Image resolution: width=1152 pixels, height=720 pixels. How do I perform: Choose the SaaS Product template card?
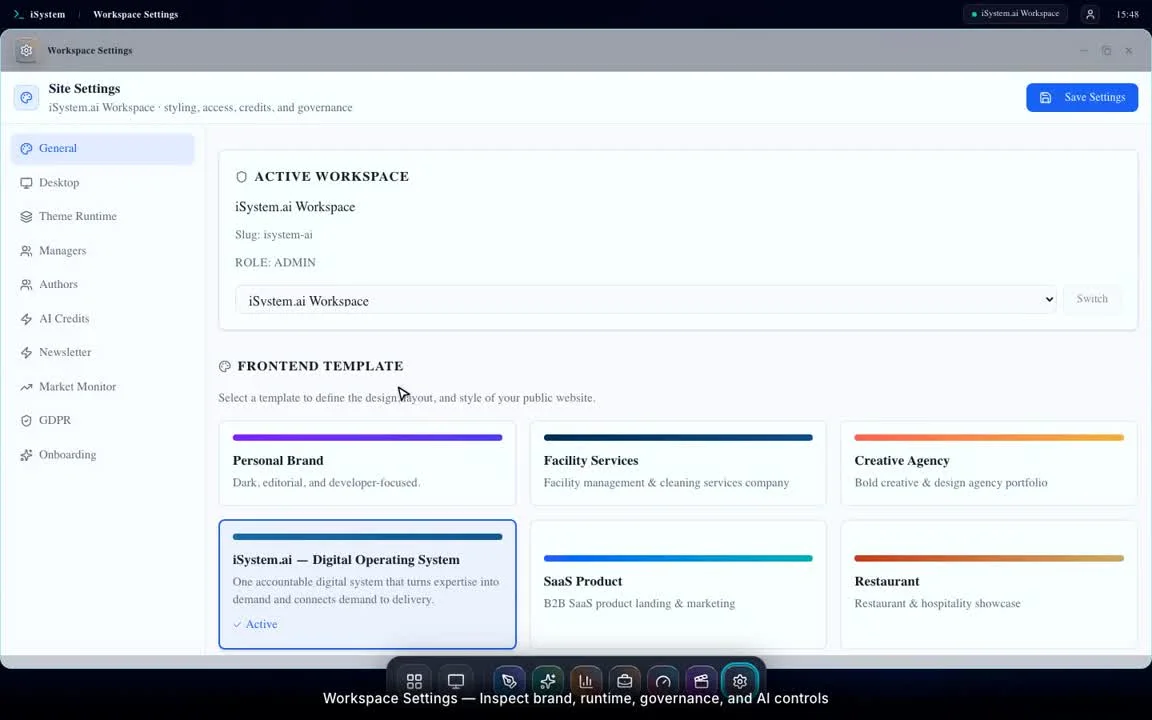[x=678, y=584]
